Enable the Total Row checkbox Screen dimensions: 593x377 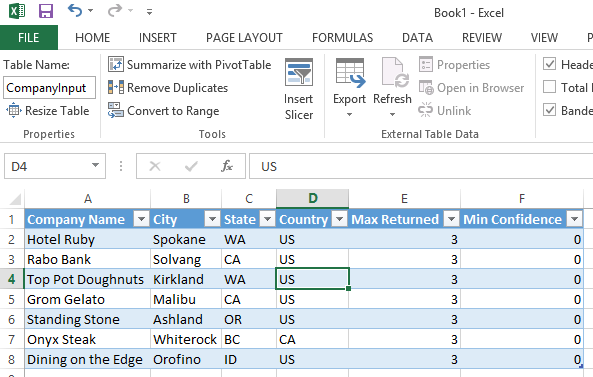pyautogui.click(x=549, y=87)
